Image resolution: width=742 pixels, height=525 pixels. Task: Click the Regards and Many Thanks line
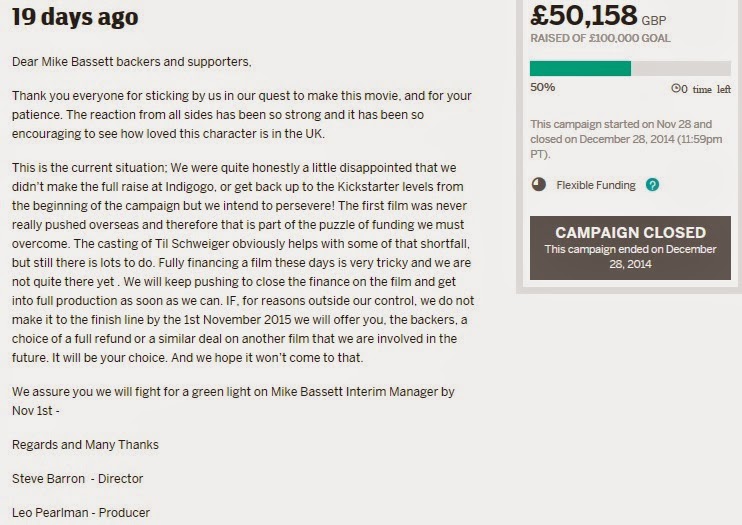pyautogui.click(x=85, y=445)
